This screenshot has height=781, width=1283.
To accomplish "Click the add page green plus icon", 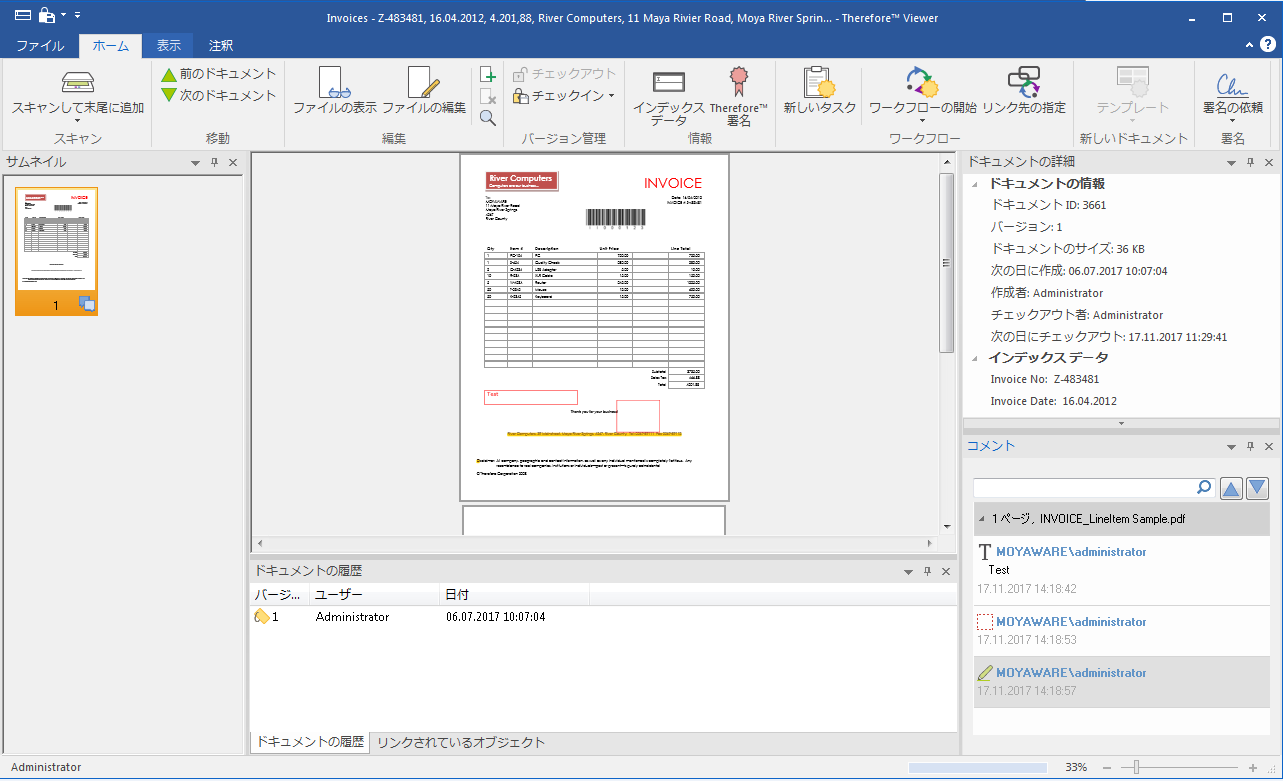I will [x=487, y=74].
